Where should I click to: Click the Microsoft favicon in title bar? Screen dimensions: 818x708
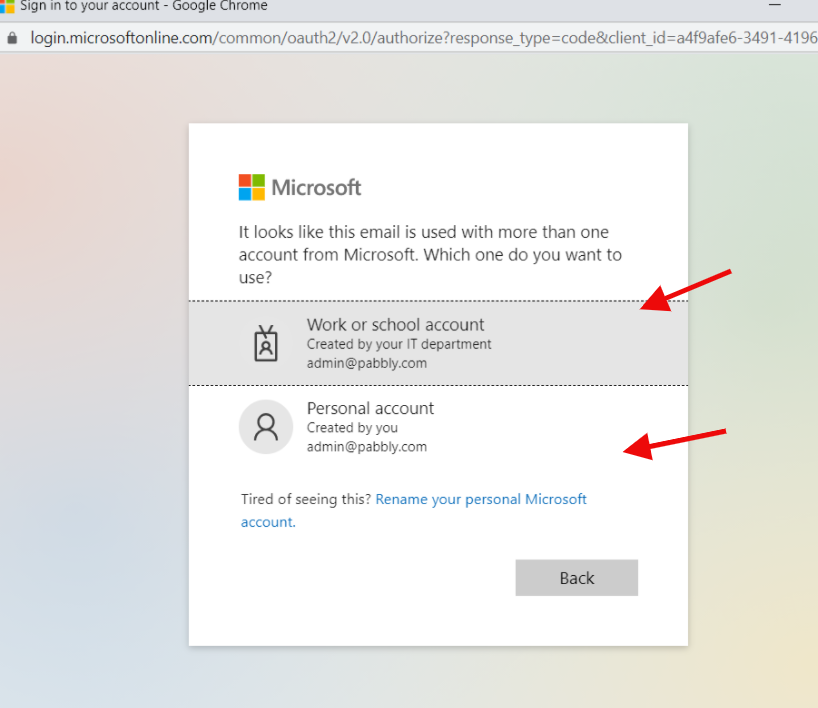coord(7,6)
